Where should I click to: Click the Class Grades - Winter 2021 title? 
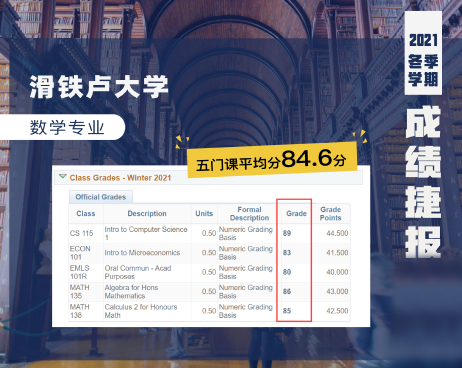(x=120, y=178)
